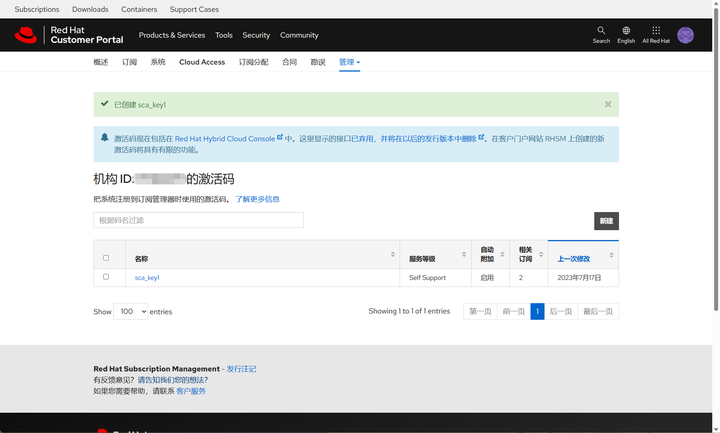The image size is (720, 433).
Task: Open the sca_key1 activation key link
Action: (x=147, y=277)
